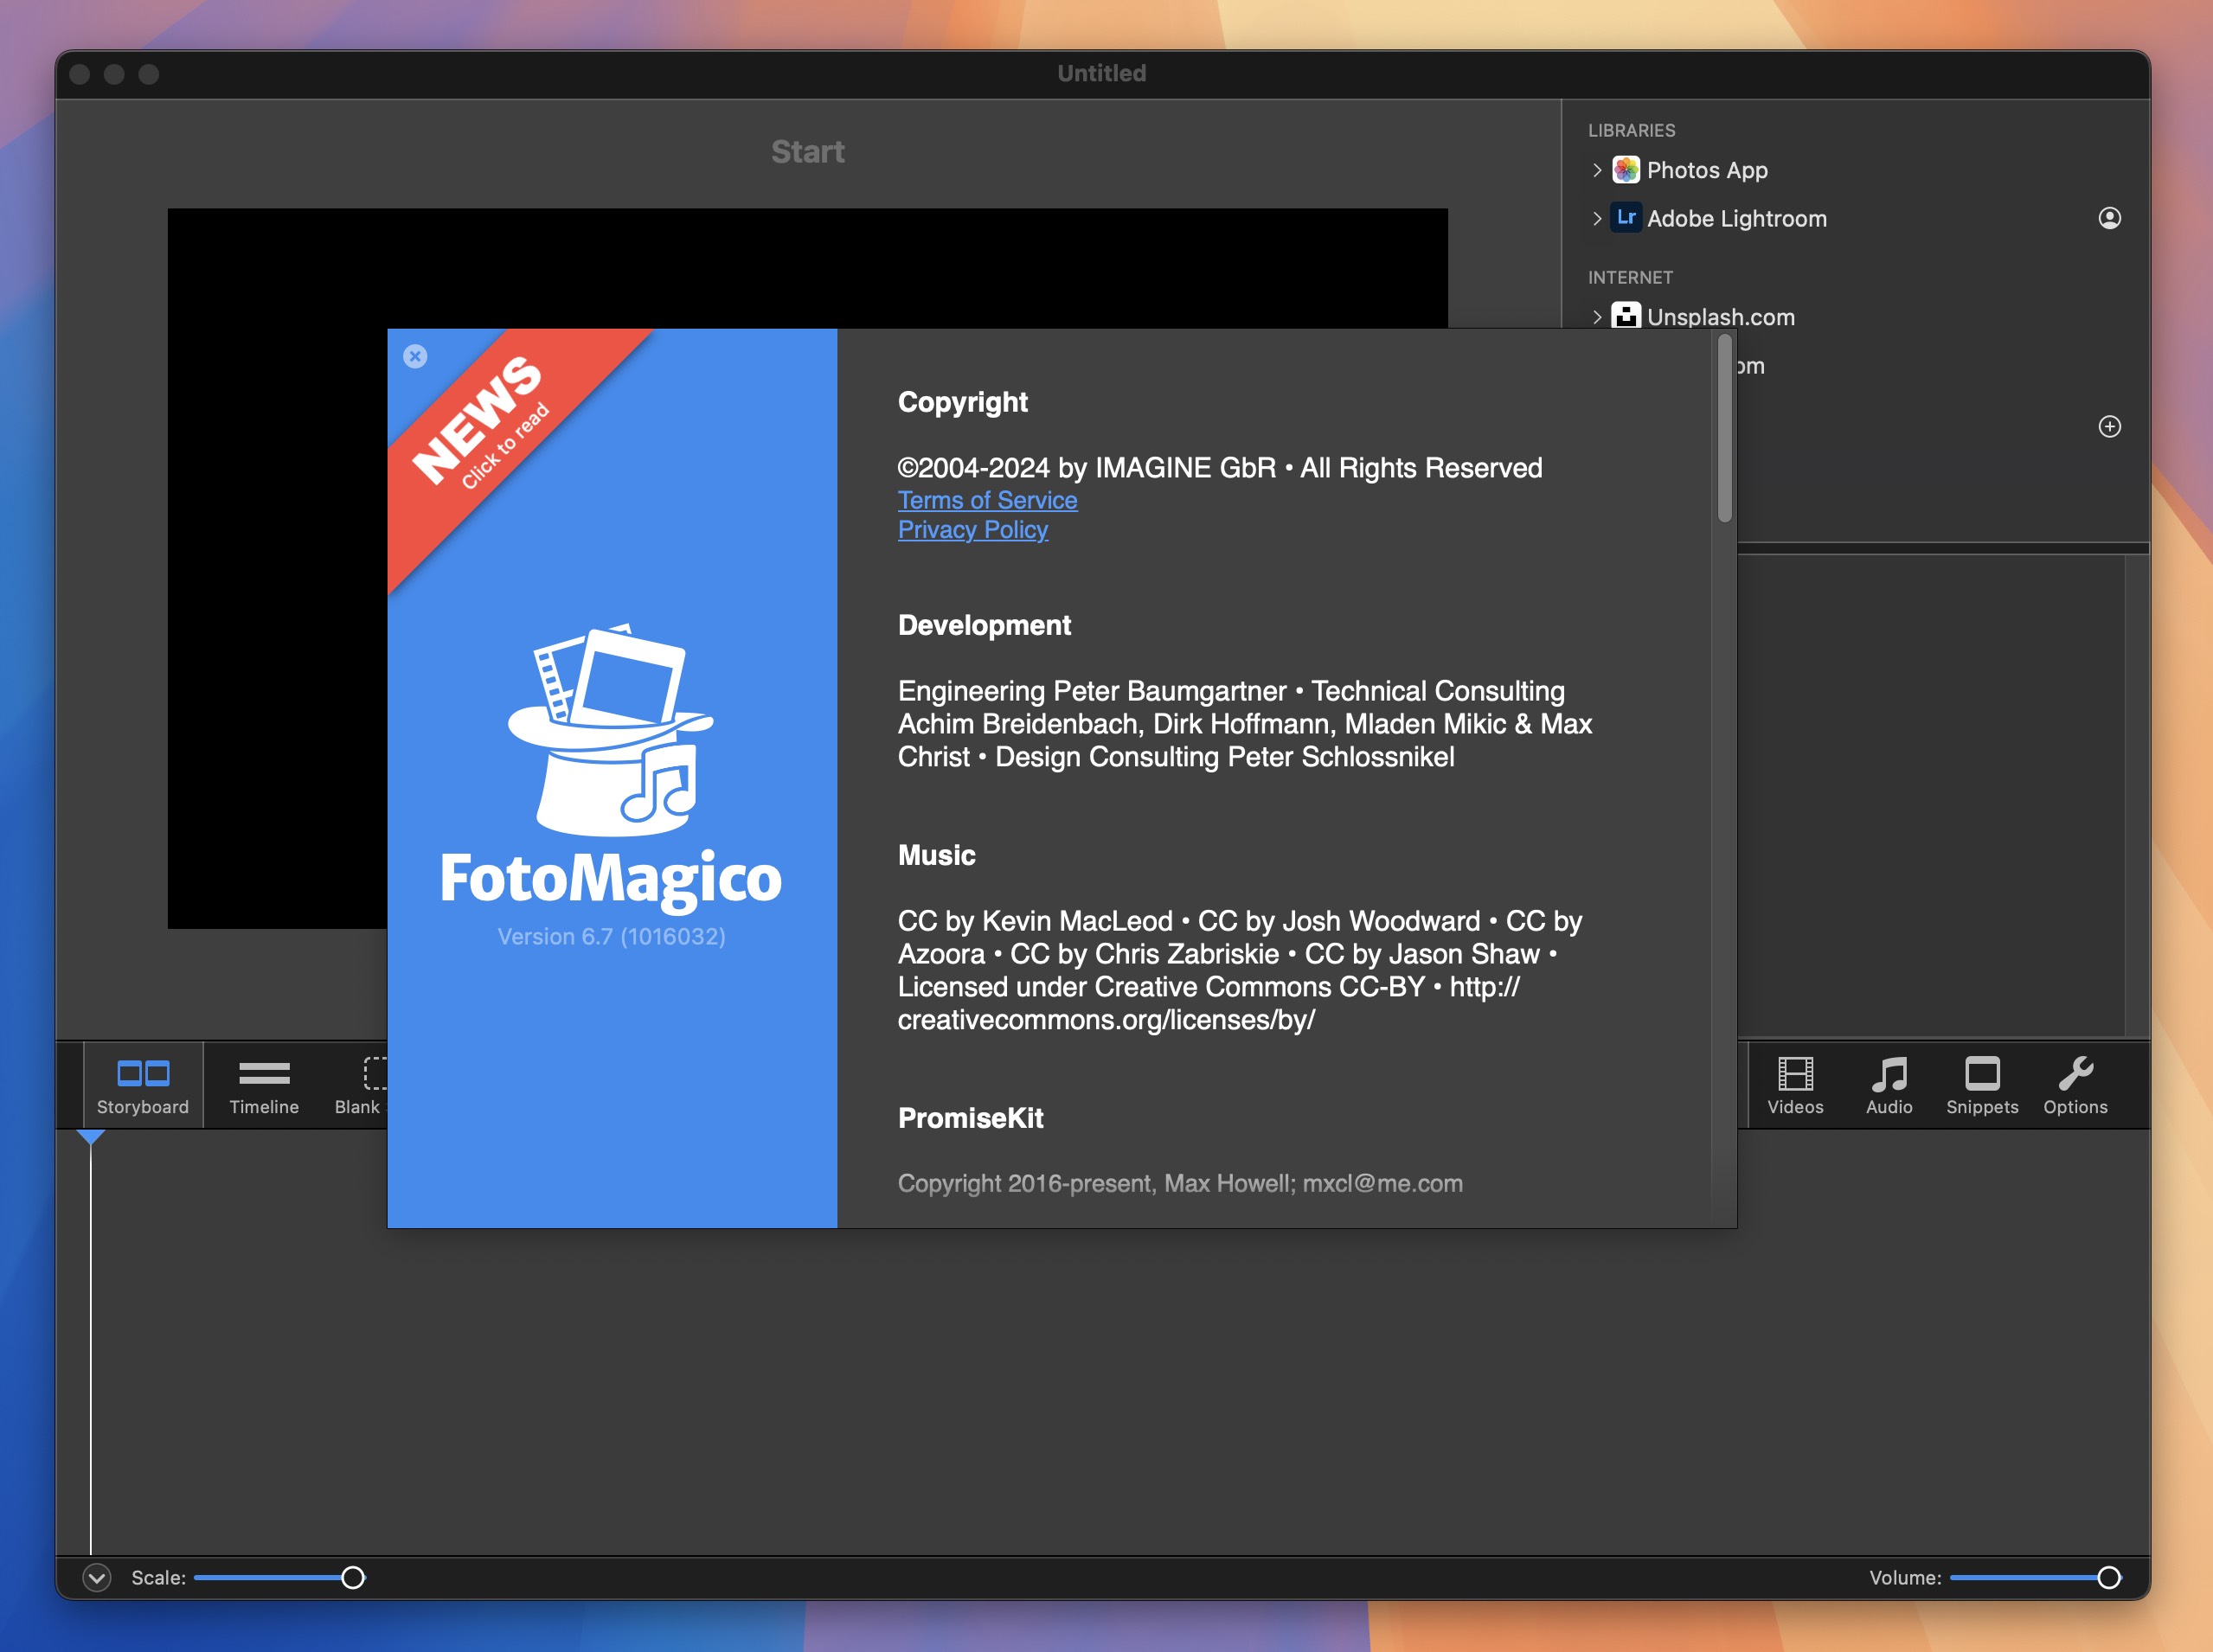Open Lightroom account sign-in icon
The width and height of the screenshot is (2213, 1652).
[2109, 218]
